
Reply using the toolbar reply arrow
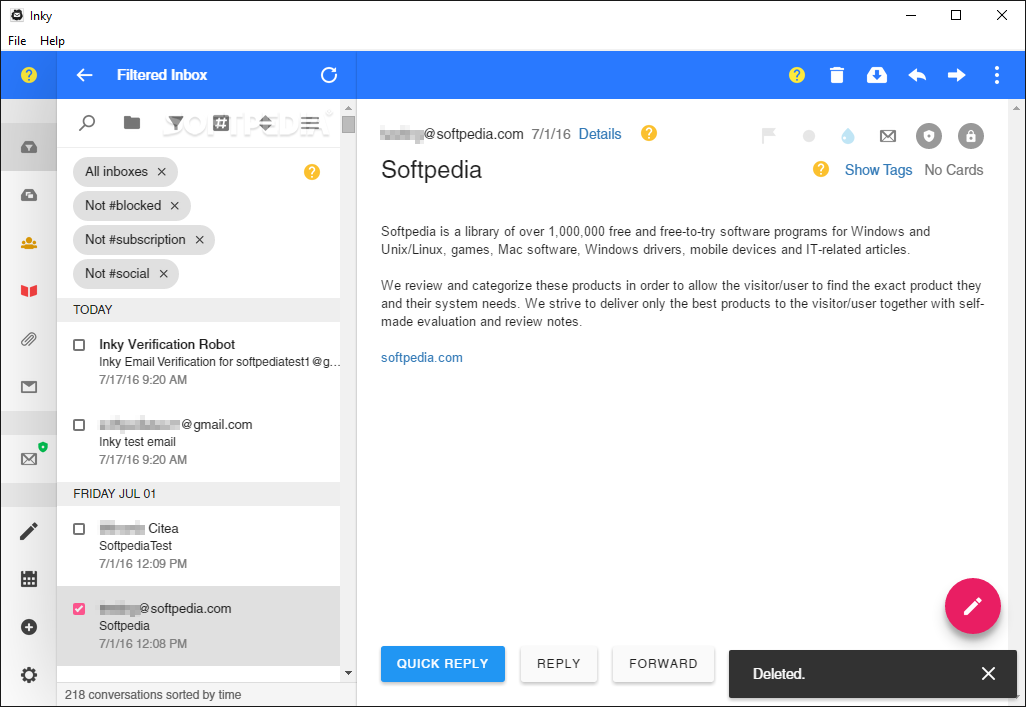[917, 75]
